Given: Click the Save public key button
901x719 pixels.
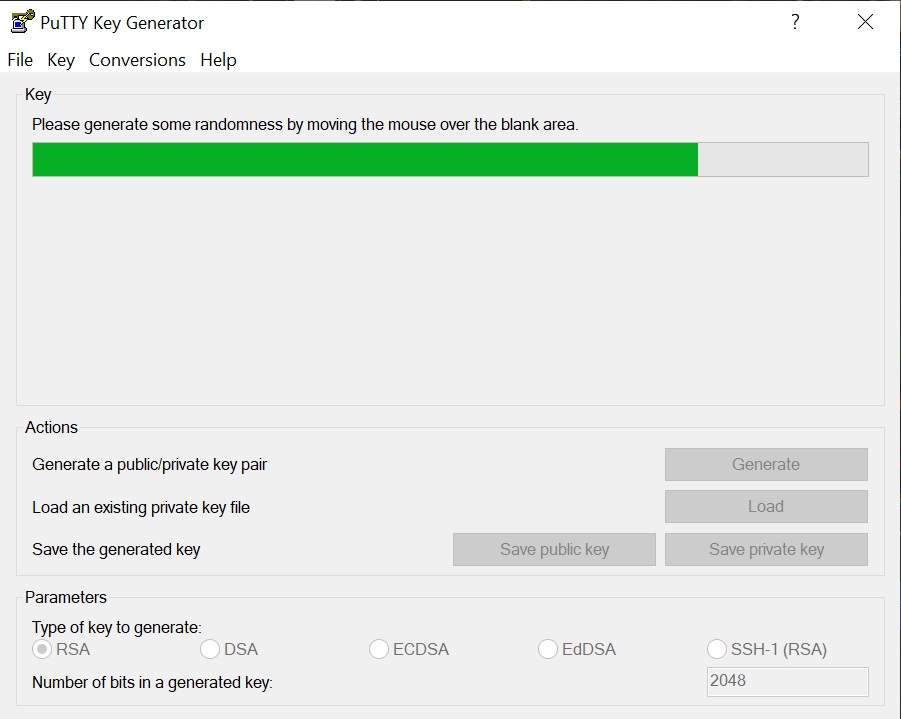Looking at the screenshot, I should tap(554, 549).
